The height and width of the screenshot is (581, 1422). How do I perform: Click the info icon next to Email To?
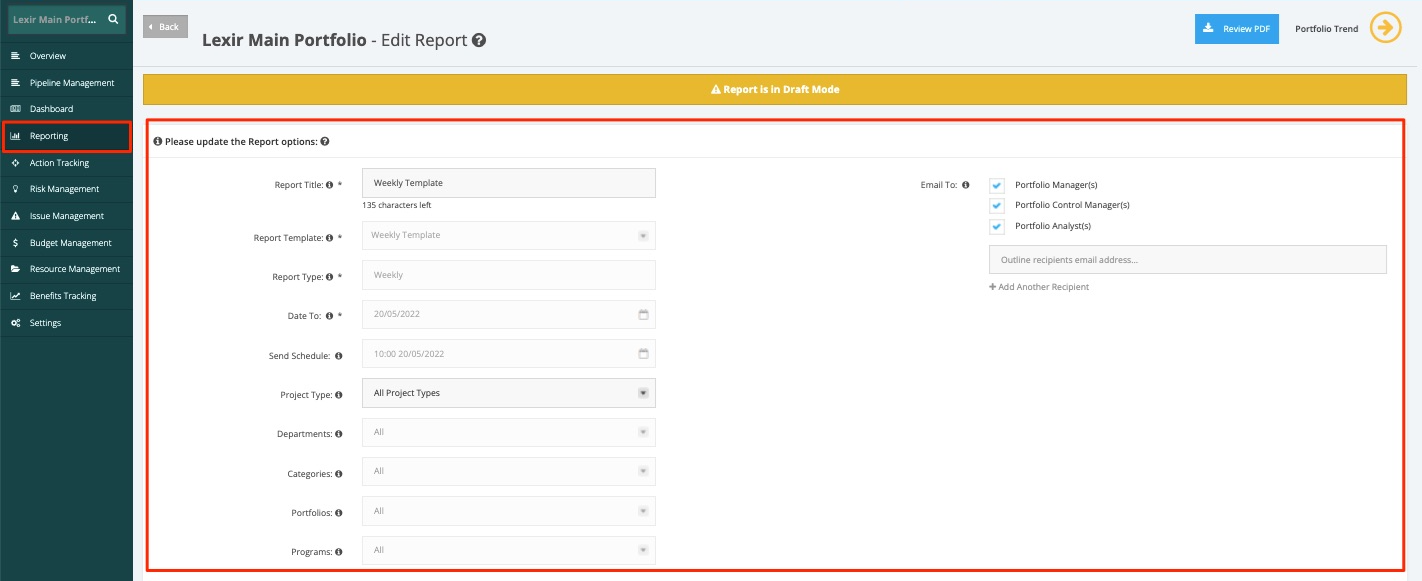[965, 185]
